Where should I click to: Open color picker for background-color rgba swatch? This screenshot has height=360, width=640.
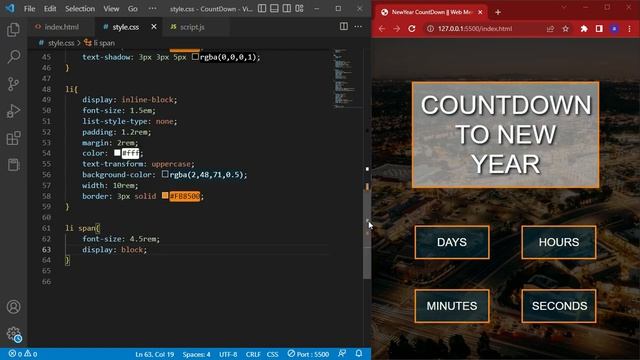[x=165, y=174]
